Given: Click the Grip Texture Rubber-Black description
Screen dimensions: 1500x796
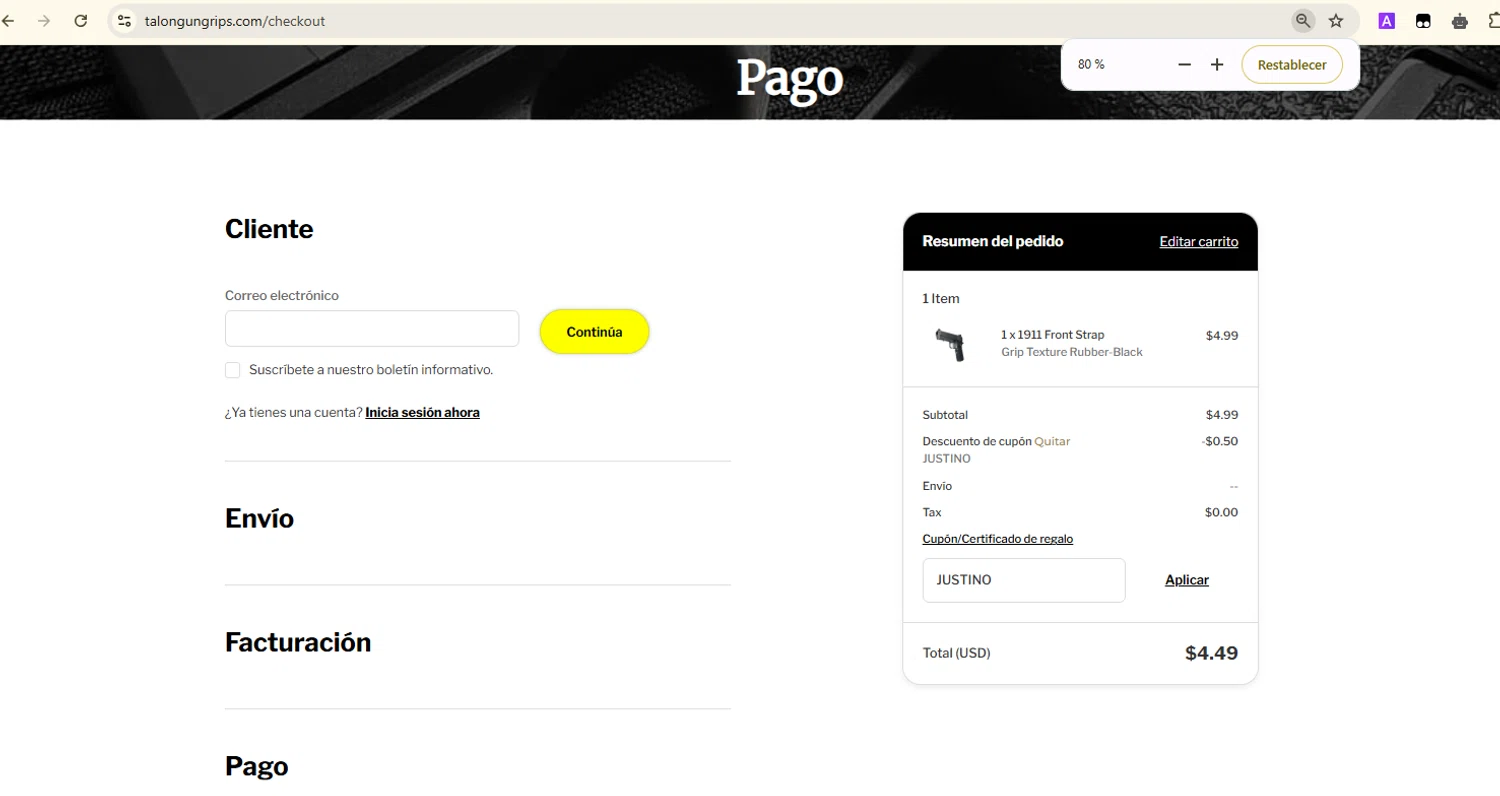Looking at the screenshot, I should click(1071, 352).
